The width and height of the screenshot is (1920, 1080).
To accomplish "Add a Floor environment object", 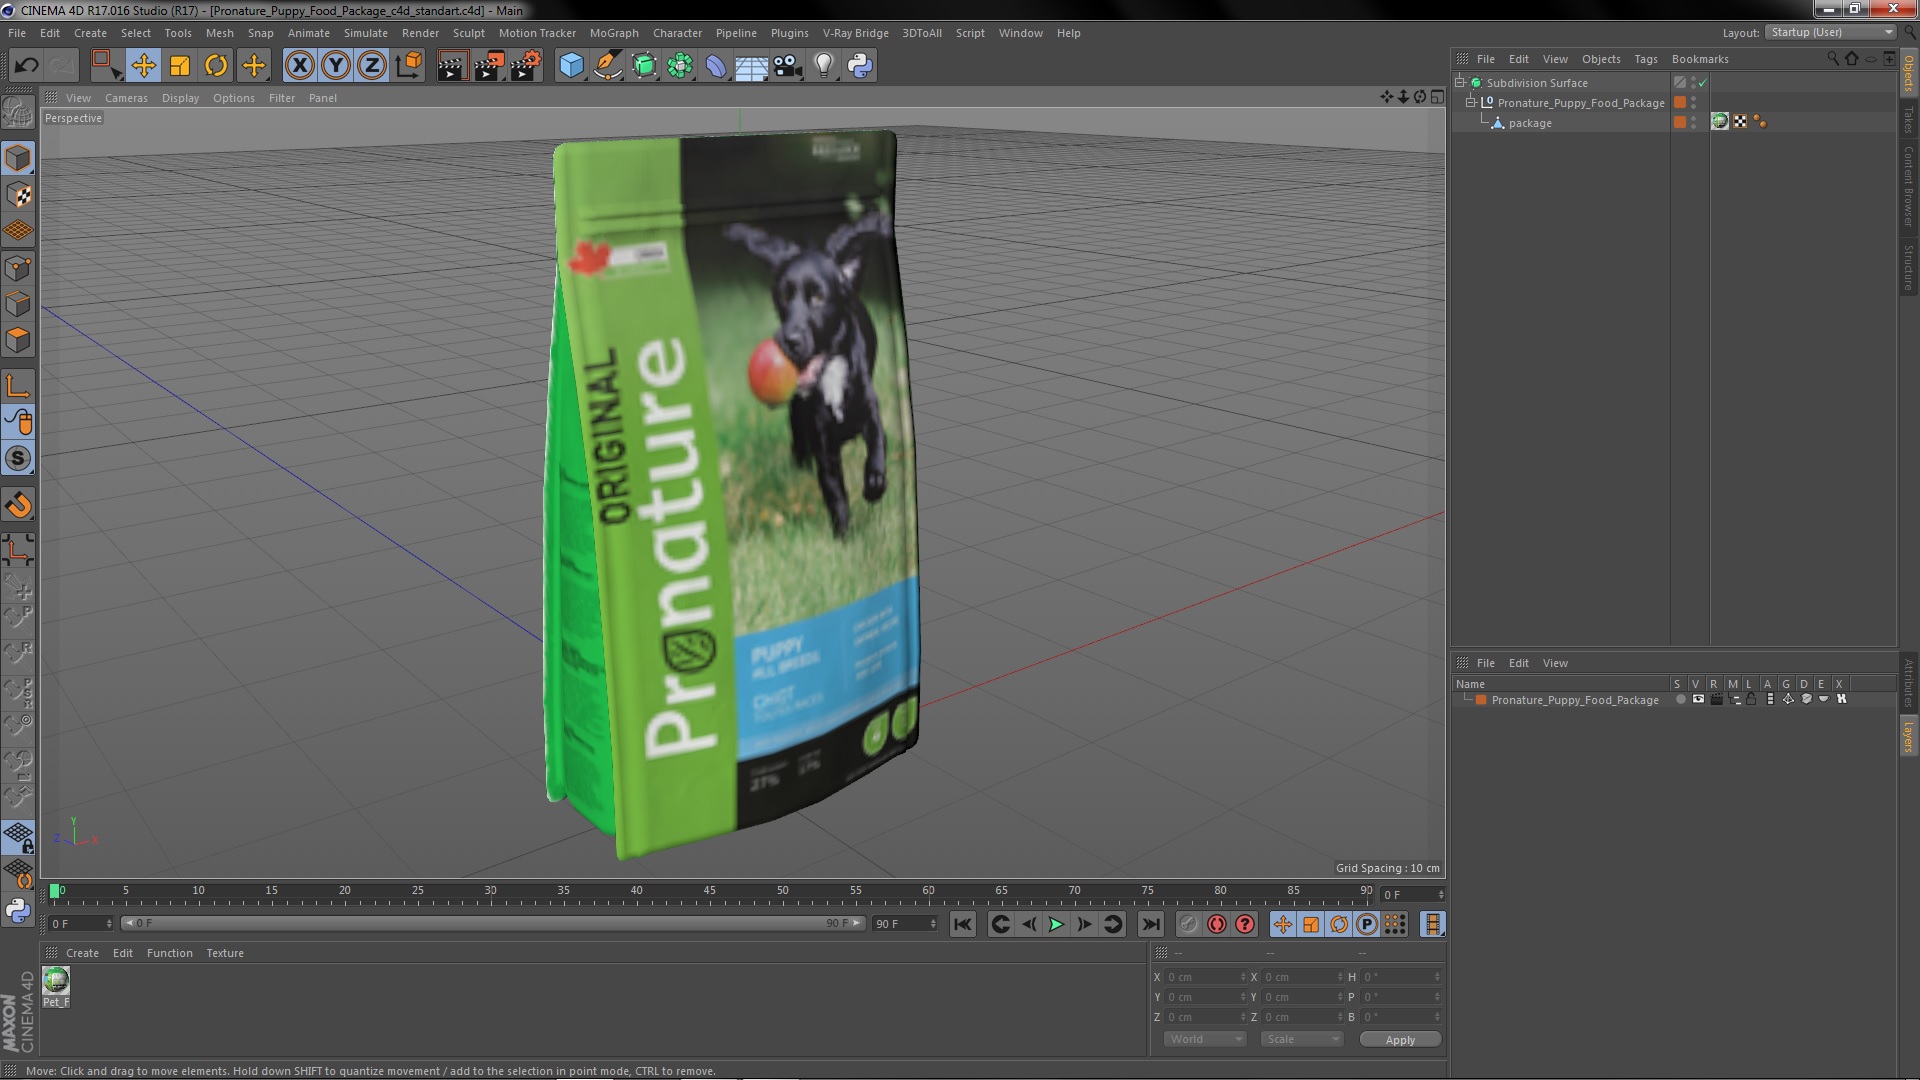I will click(751, 66).
